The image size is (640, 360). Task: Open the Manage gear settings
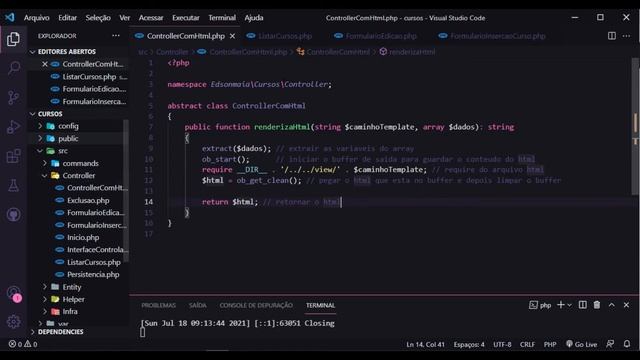point(13,322)
